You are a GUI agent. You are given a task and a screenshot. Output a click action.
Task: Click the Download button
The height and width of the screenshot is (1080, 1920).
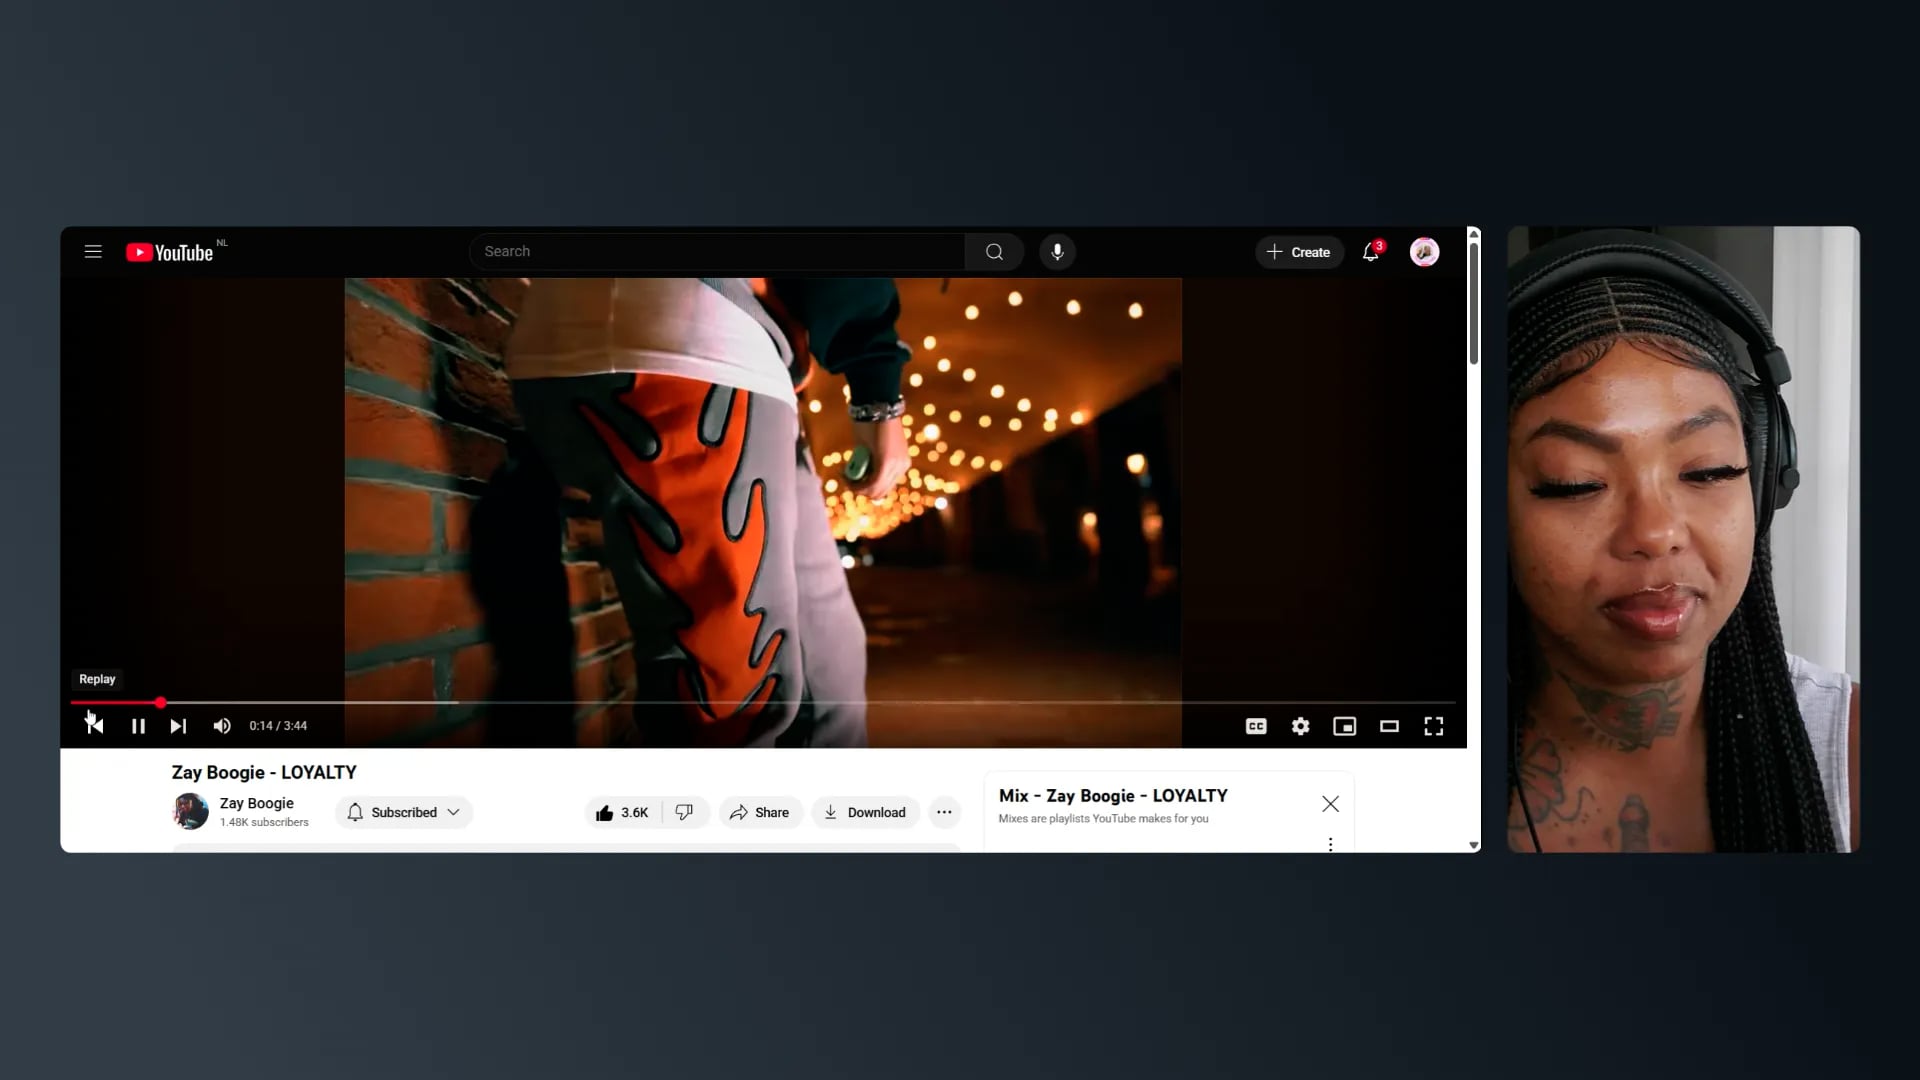click(x=865, y=812)
